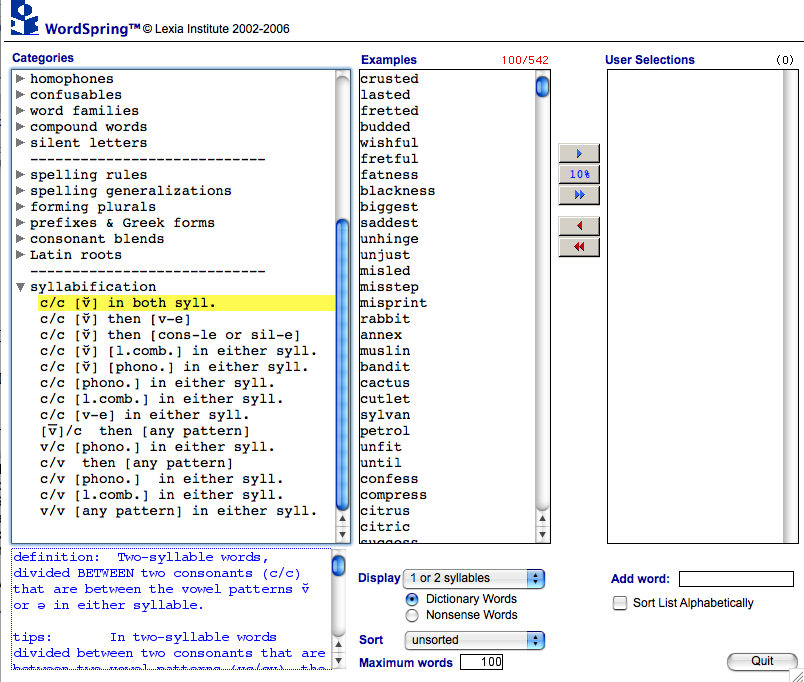Click the WordSpring logo icon
The height and width of the screenshot is (682, 804).
click(x=24, y=18)
